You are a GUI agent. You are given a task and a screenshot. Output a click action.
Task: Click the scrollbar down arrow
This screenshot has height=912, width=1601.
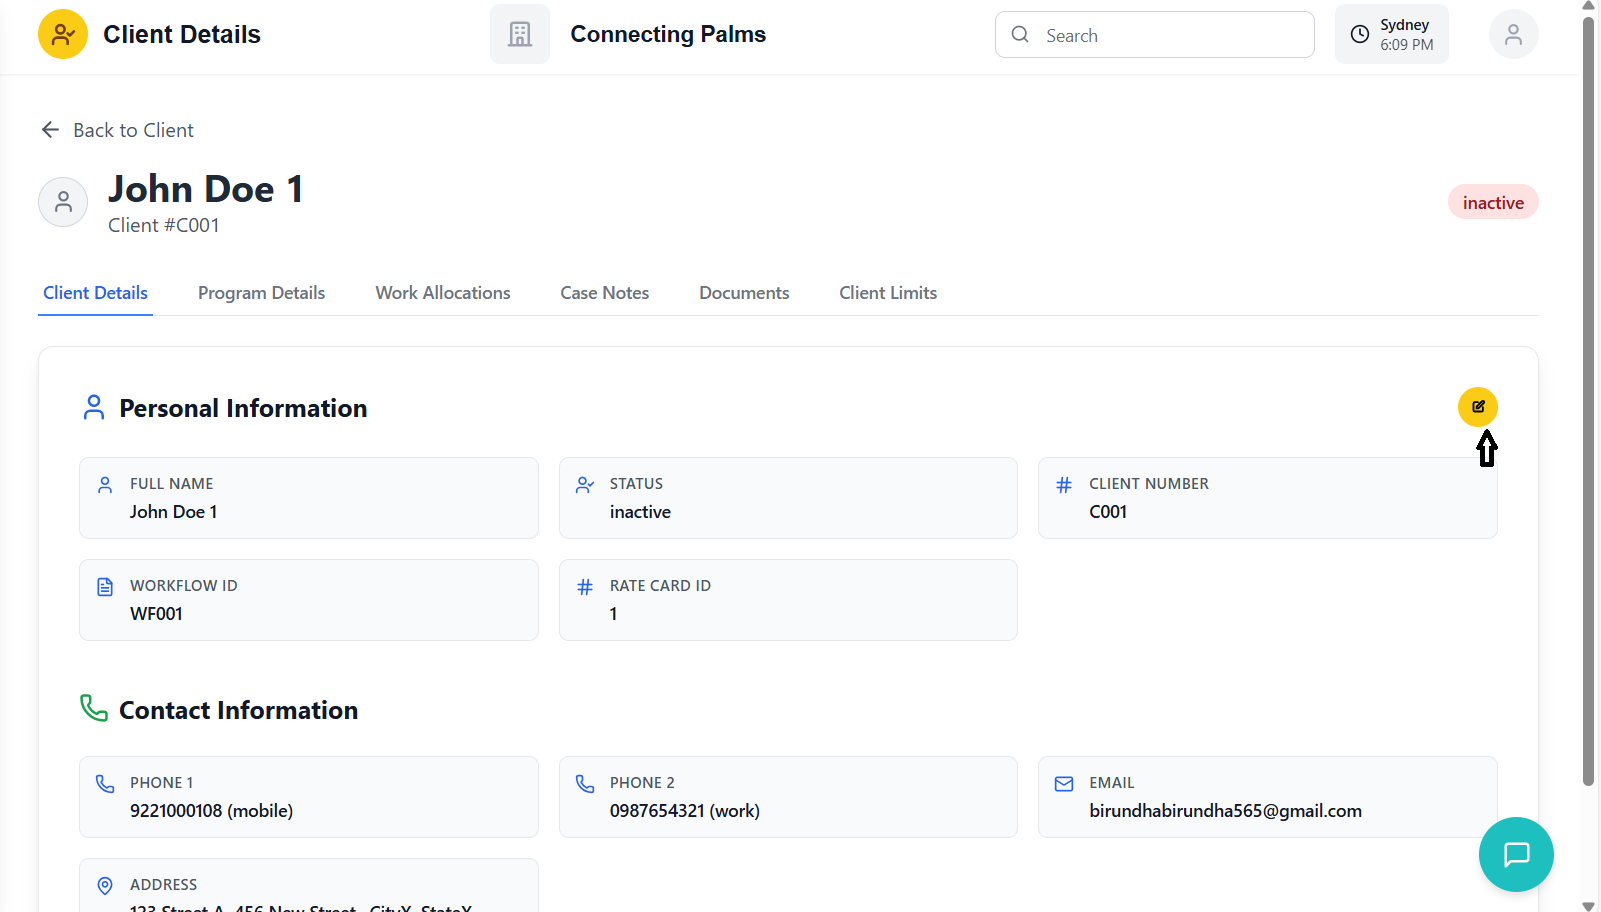(x=1588, y=905)
